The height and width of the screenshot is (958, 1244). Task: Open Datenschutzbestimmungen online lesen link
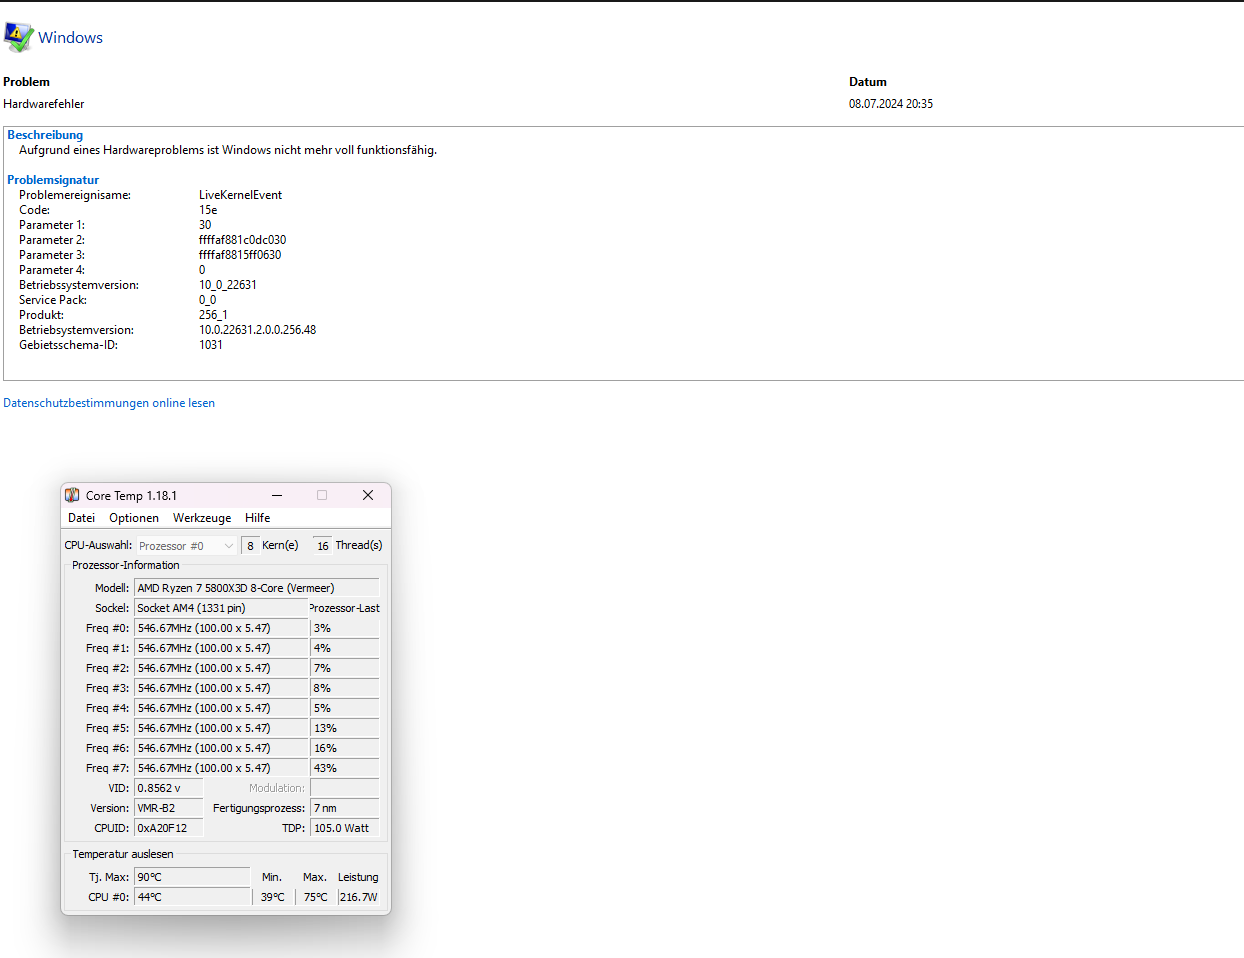point(109,403)
